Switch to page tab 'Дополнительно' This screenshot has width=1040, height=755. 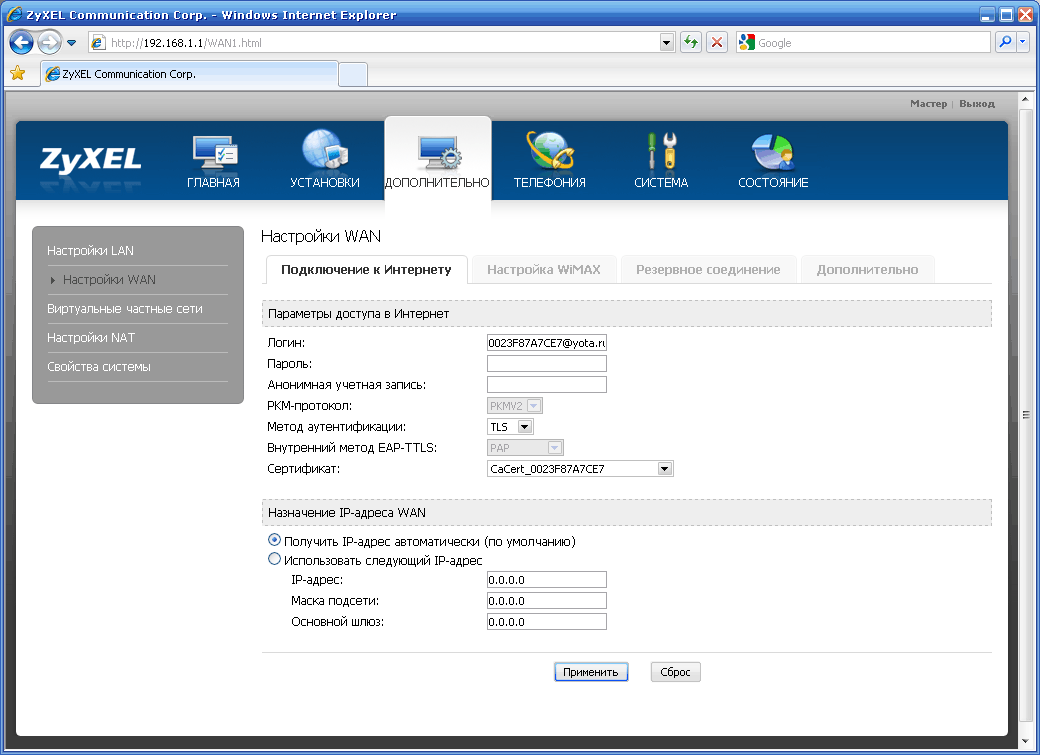867,269
